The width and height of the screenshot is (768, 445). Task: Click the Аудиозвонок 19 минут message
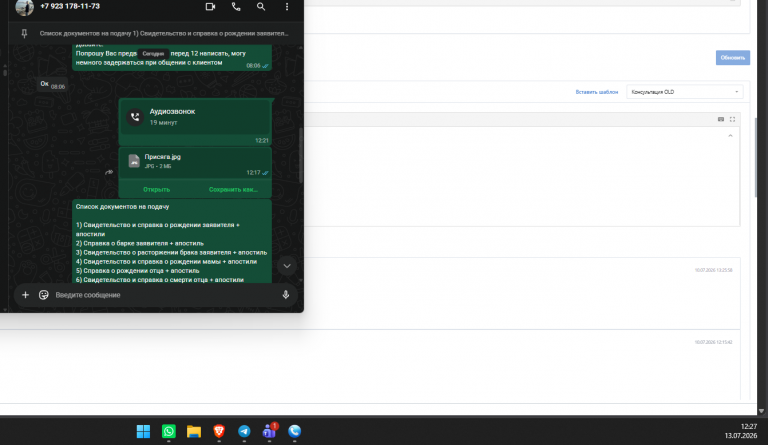point(196,121)
